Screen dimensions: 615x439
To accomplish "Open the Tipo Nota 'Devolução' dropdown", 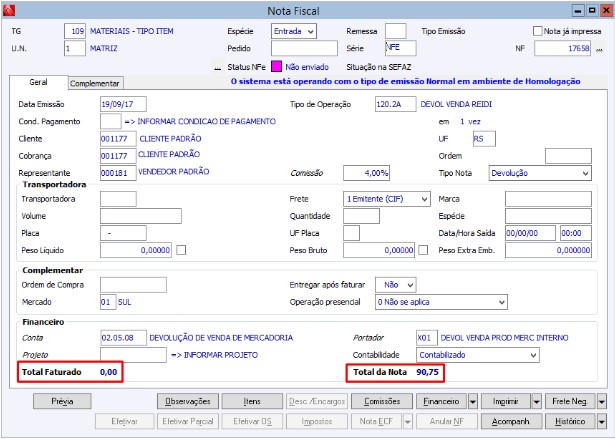I will coord(540,173).
